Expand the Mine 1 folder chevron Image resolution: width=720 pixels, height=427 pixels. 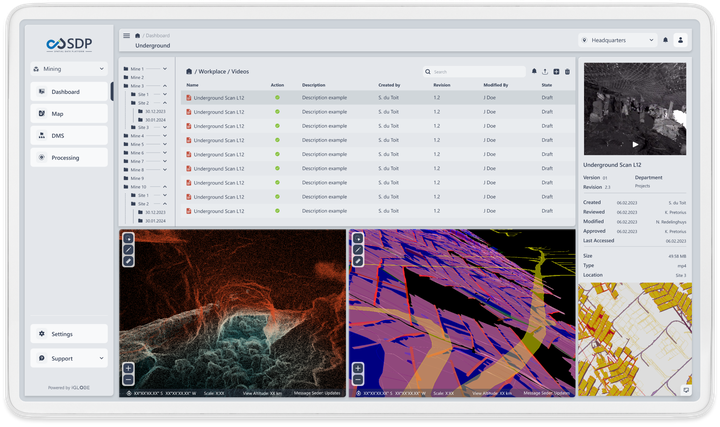pos(165,69)
